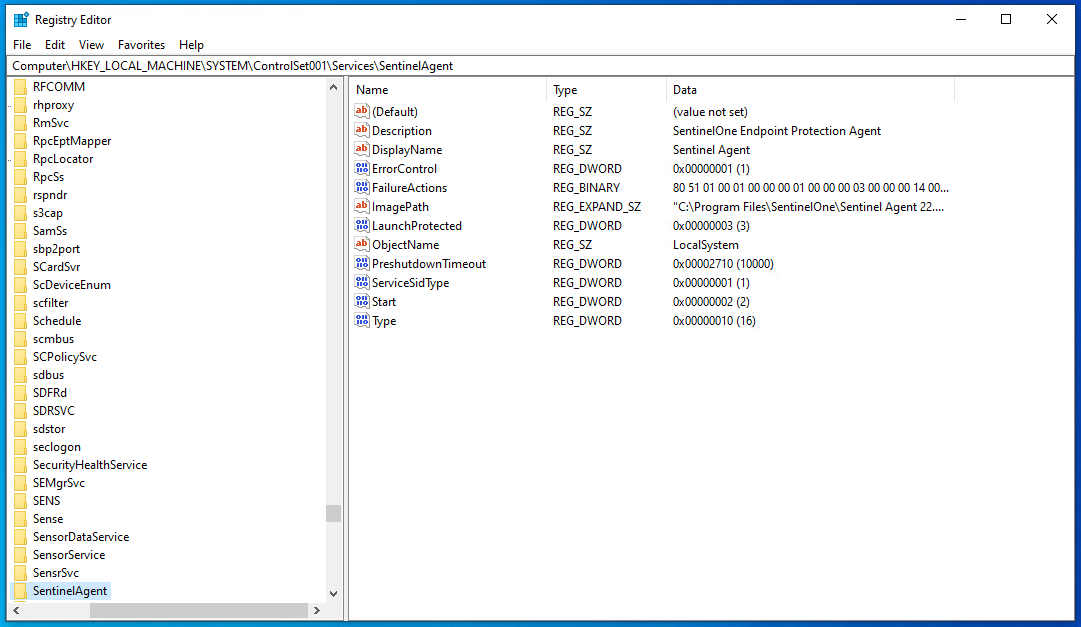1081x627 pixels.
Task: Sort values by the Data column header
Action: (x=811, y=90)
